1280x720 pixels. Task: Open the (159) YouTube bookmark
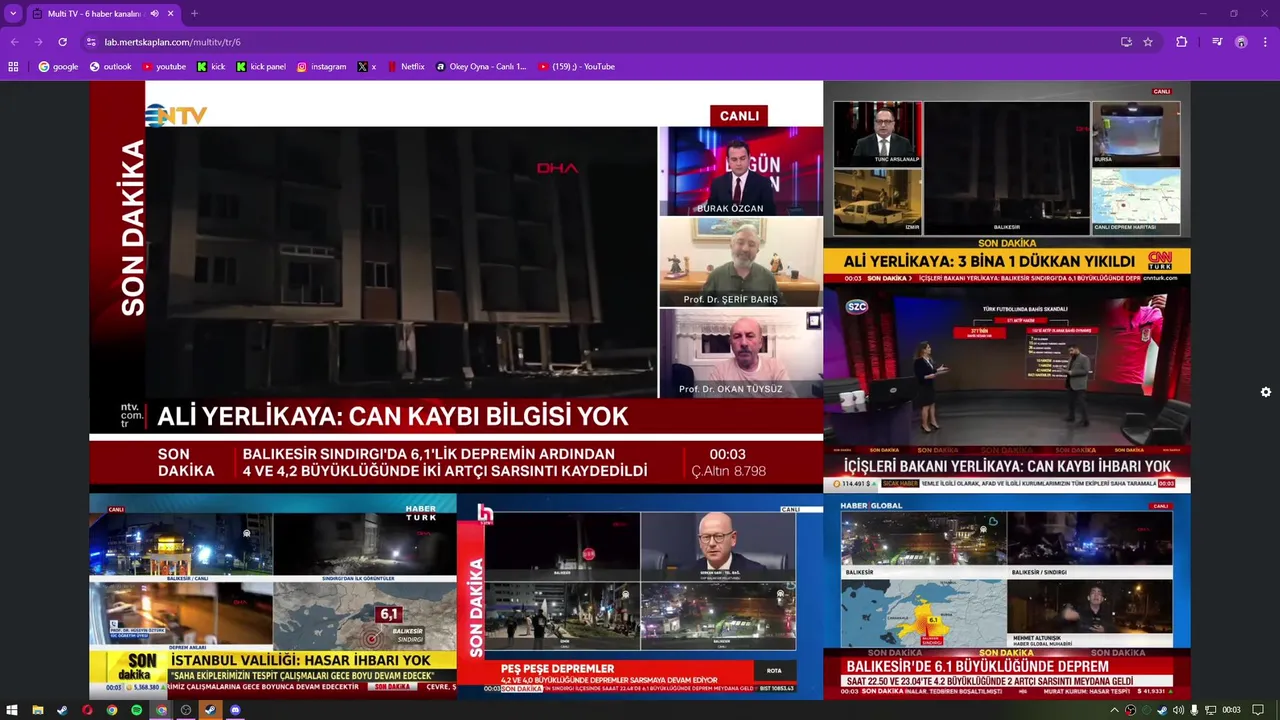[577, 67]
